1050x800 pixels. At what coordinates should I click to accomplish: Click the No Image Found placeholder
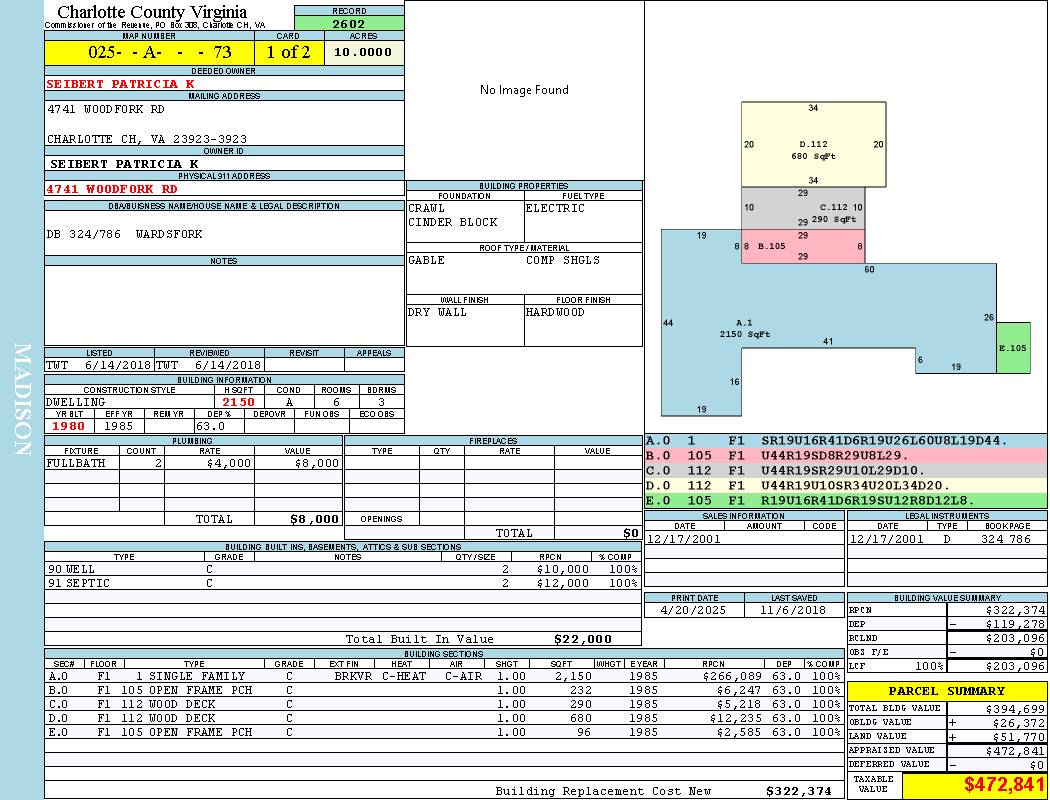tap(524, 90)
